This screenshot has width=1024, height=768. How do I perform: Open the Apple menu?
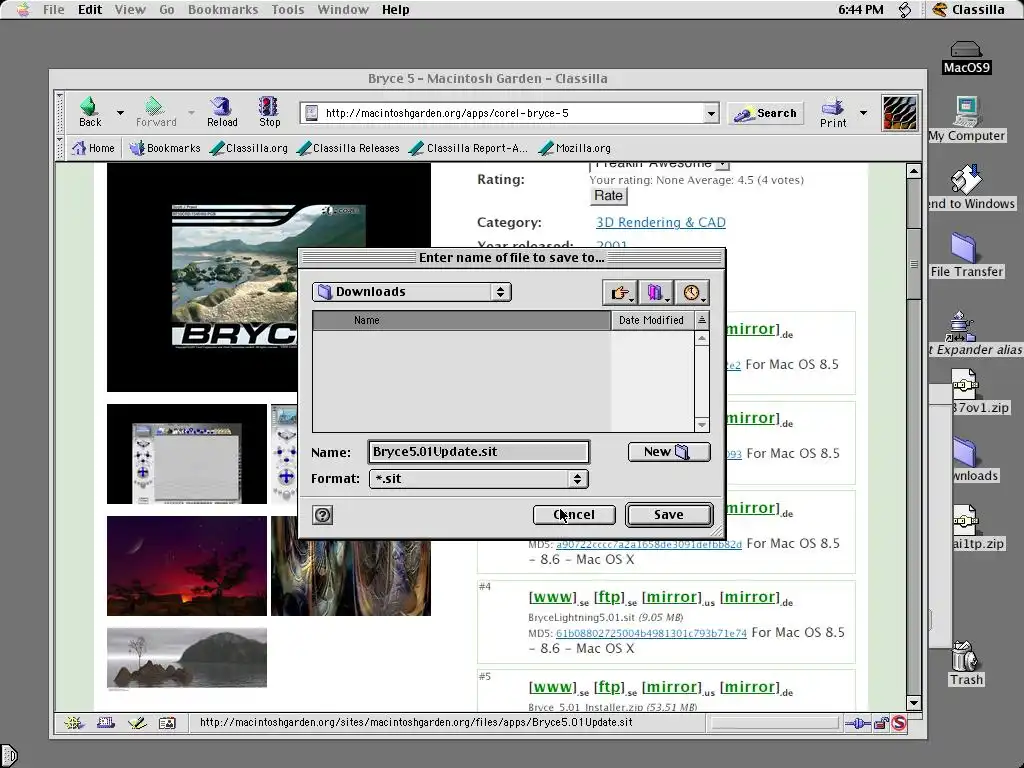click(x=23, y=10)
